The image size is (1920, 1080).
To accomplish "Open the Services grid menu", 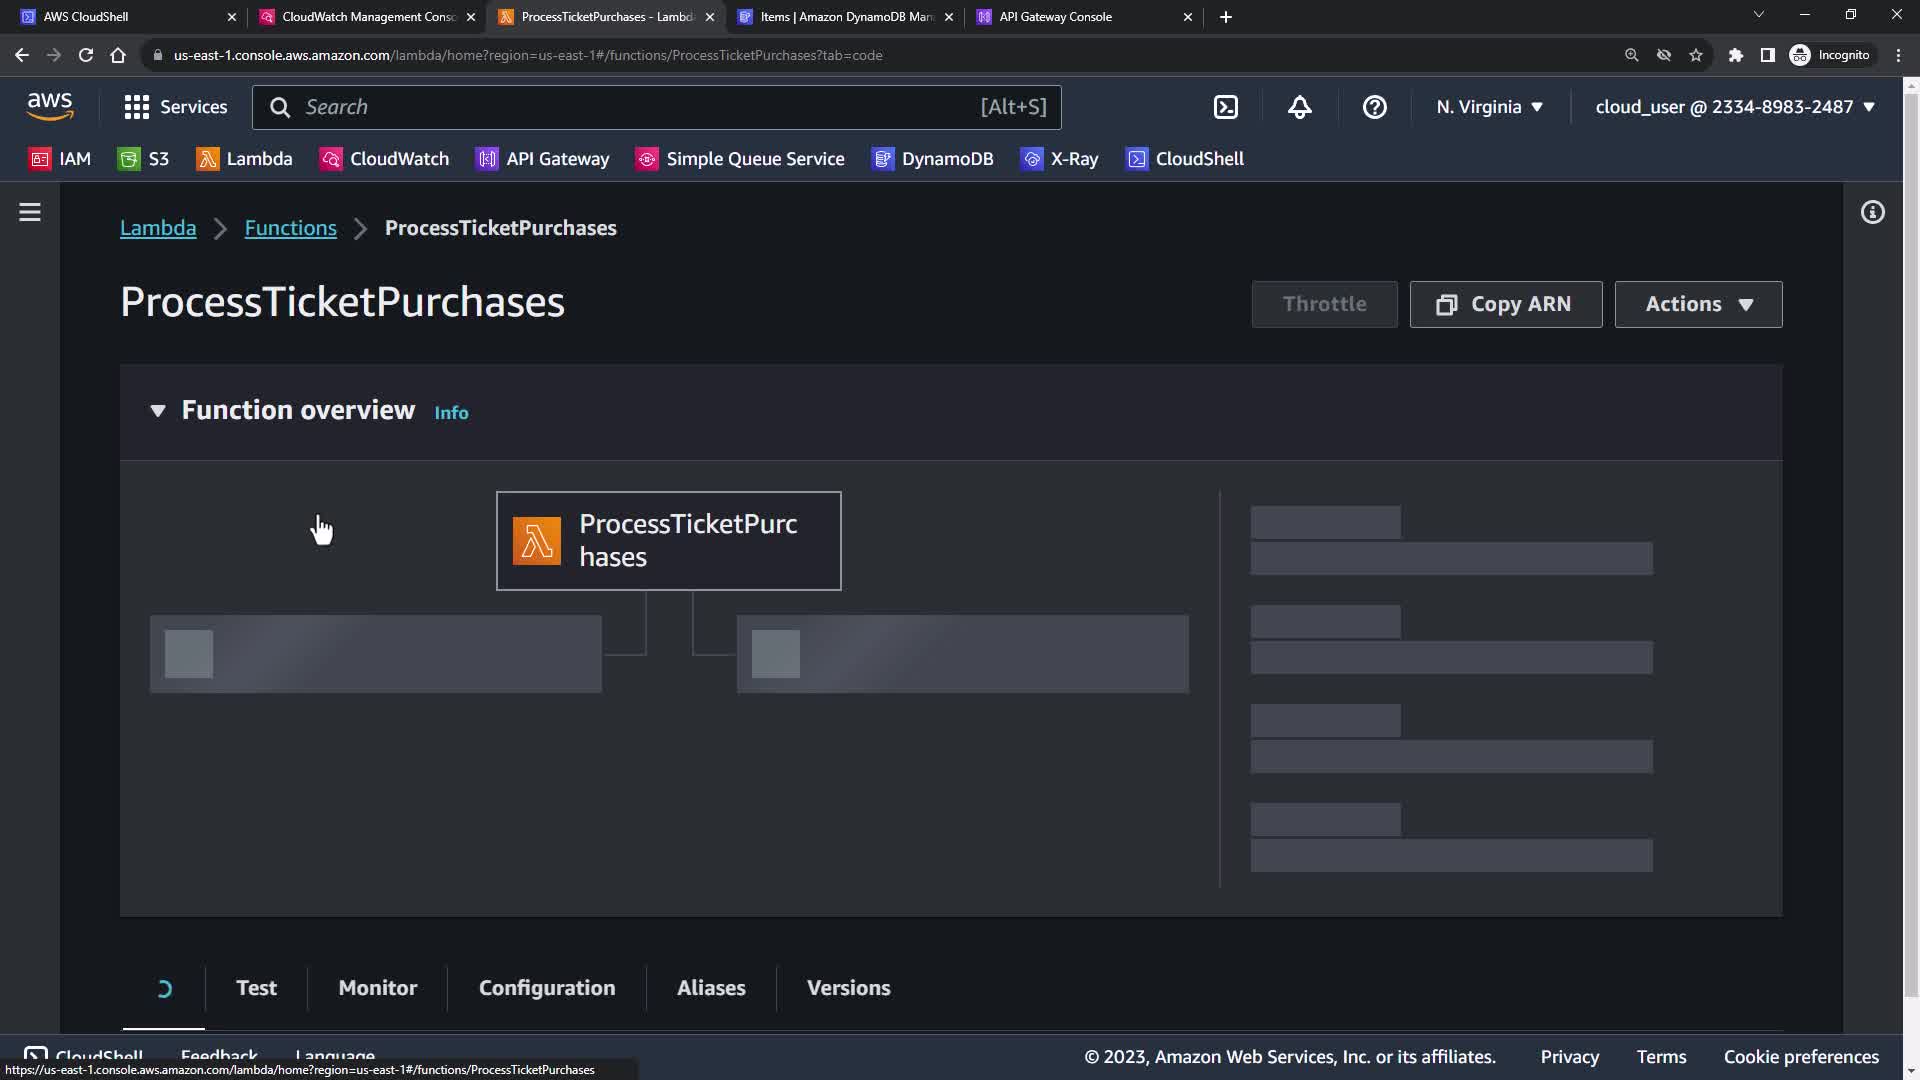I will [176, 107].
